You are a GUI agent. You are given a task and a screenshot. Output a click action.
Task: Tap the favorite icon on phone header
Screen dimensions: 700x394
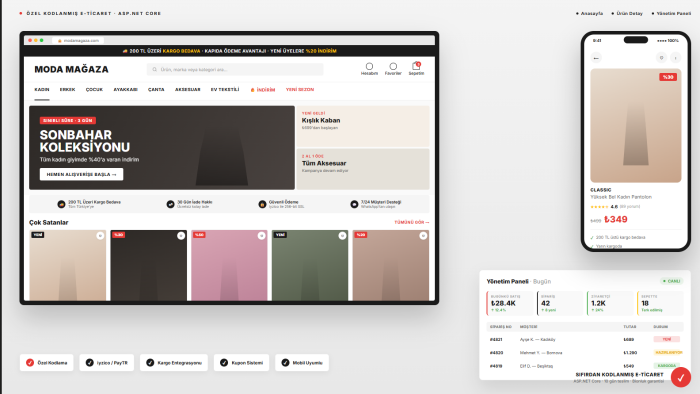point(662,58)
